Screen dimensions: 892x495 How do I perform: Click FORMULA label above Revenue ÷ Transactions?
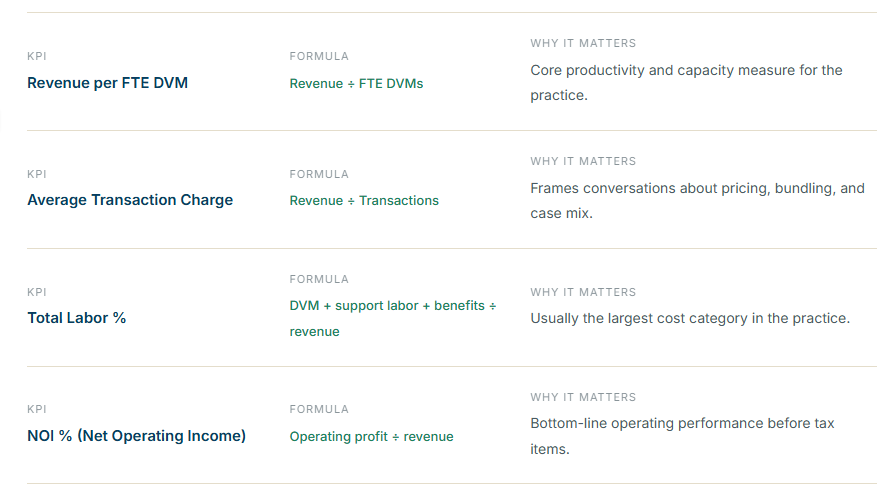pos(319,174)
